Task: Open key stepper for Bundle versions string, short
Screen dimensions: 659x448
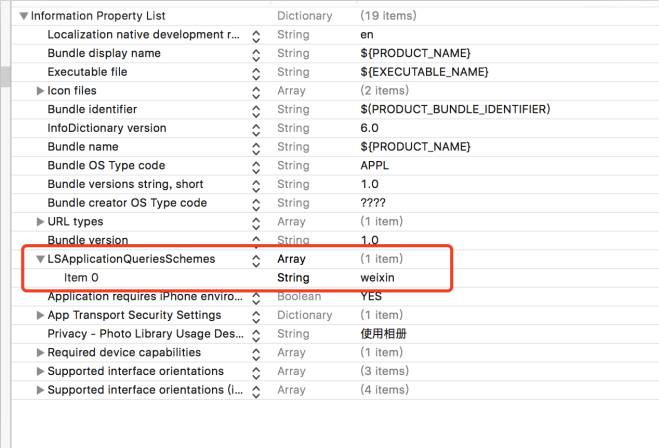Action: click(256, 186)
